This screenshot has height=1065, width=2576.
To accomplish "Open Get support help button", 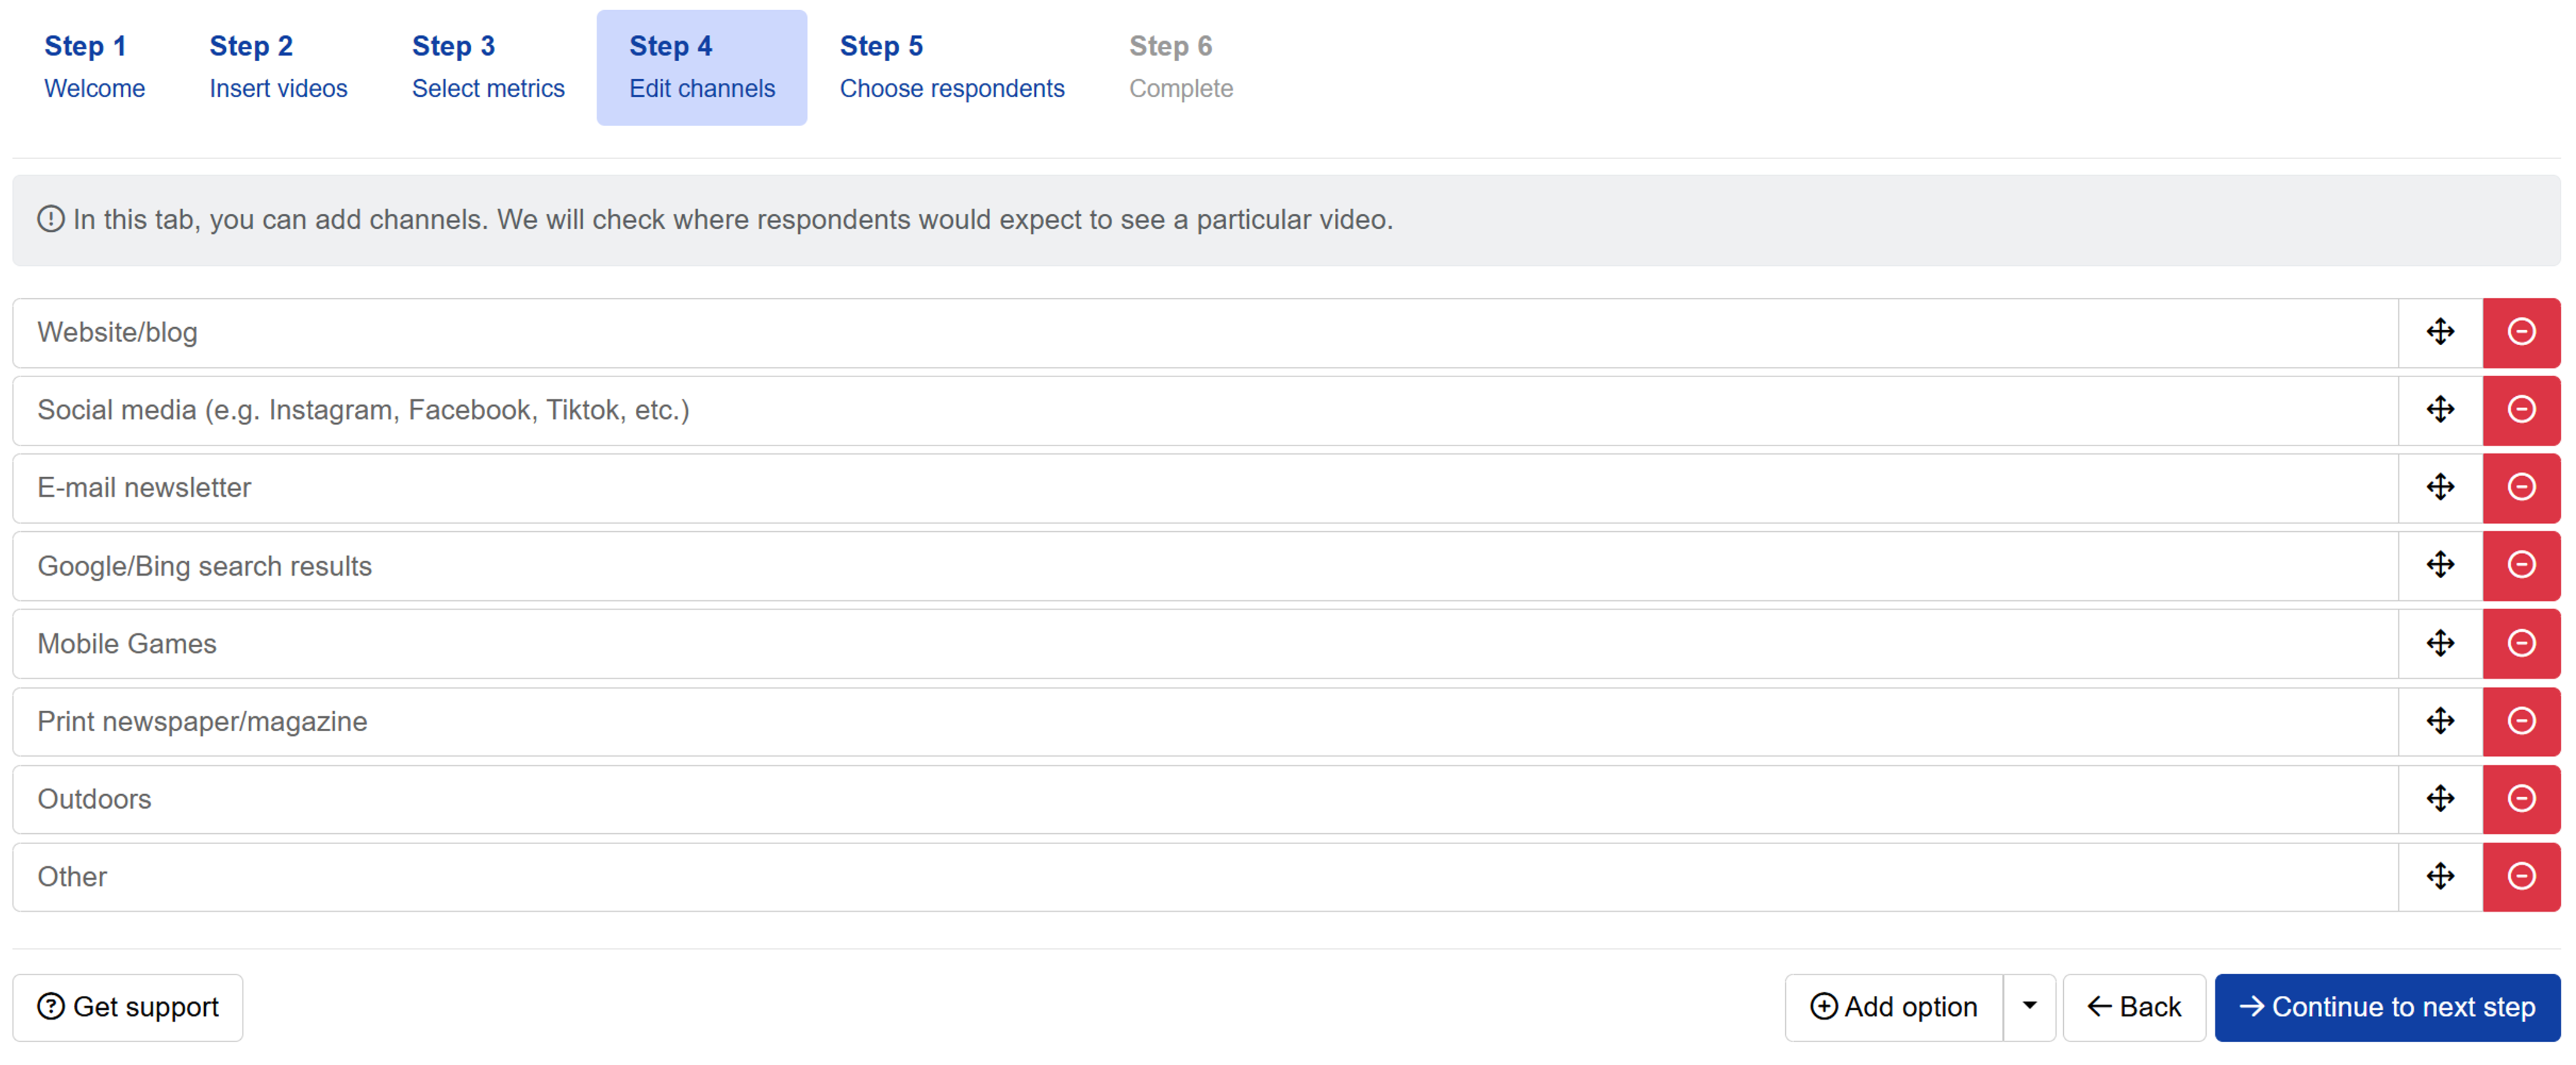I will 128,1006.
